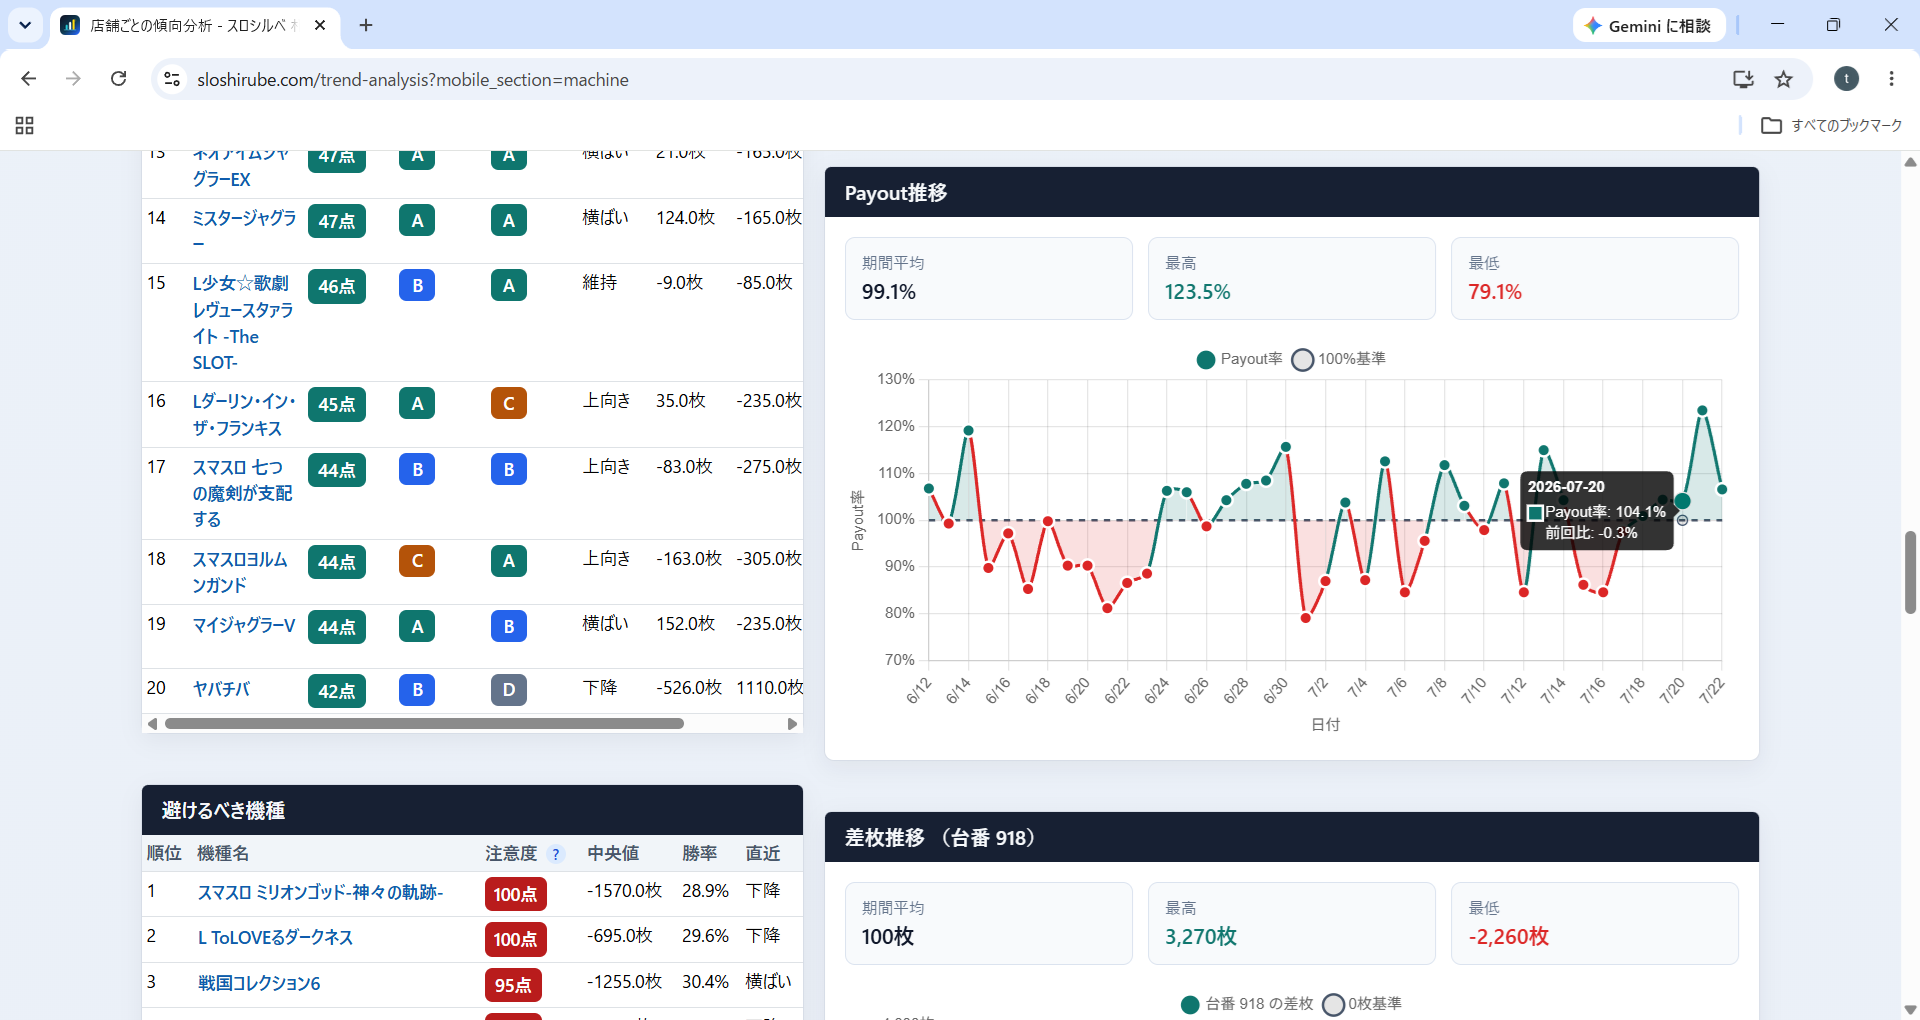Click the back navigation arrow
The height and width of the screenshot is (1020, 1920).
click(29, 79)
